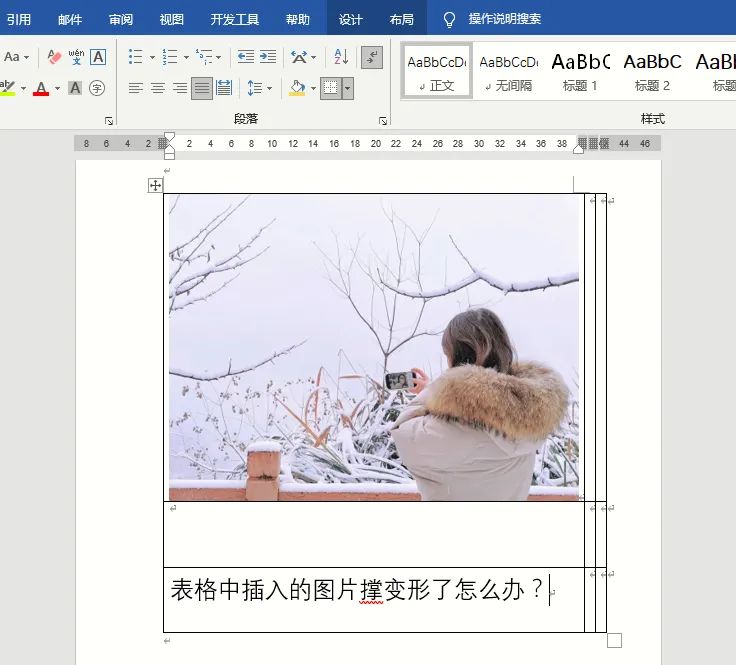The image size is (736, 665).
Task: Click the empty middle table row
Action: point(374,534)
